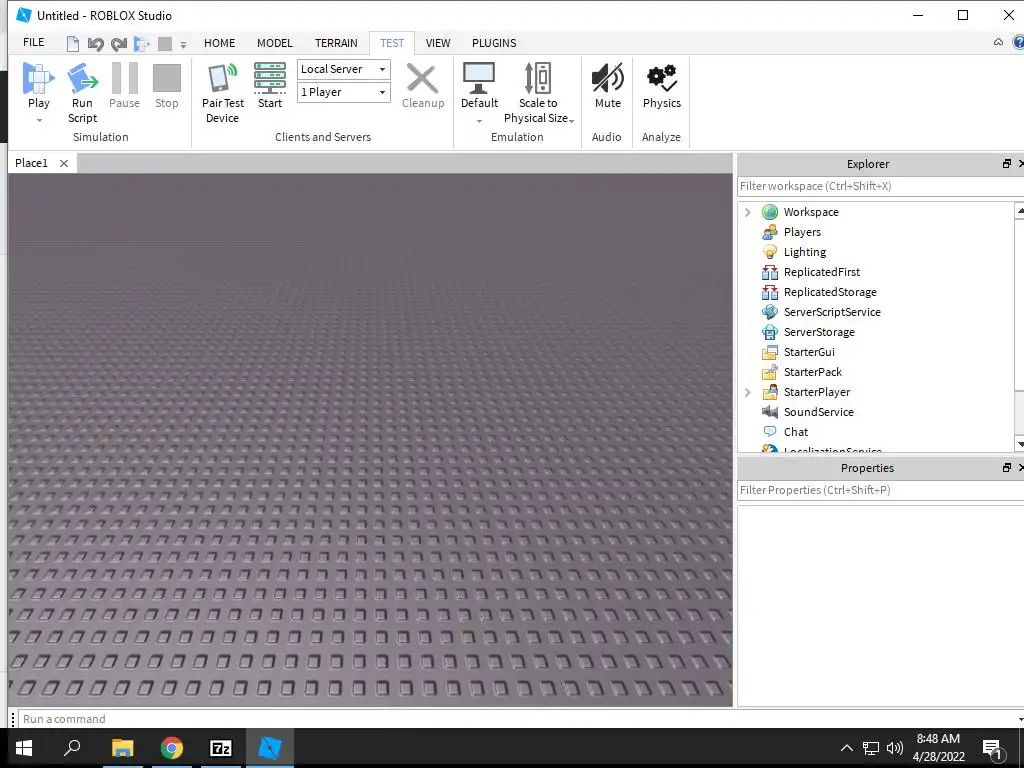Select StarterPack in Explorer
Viewport: 1024px width, 768px height.
point(812,372)
